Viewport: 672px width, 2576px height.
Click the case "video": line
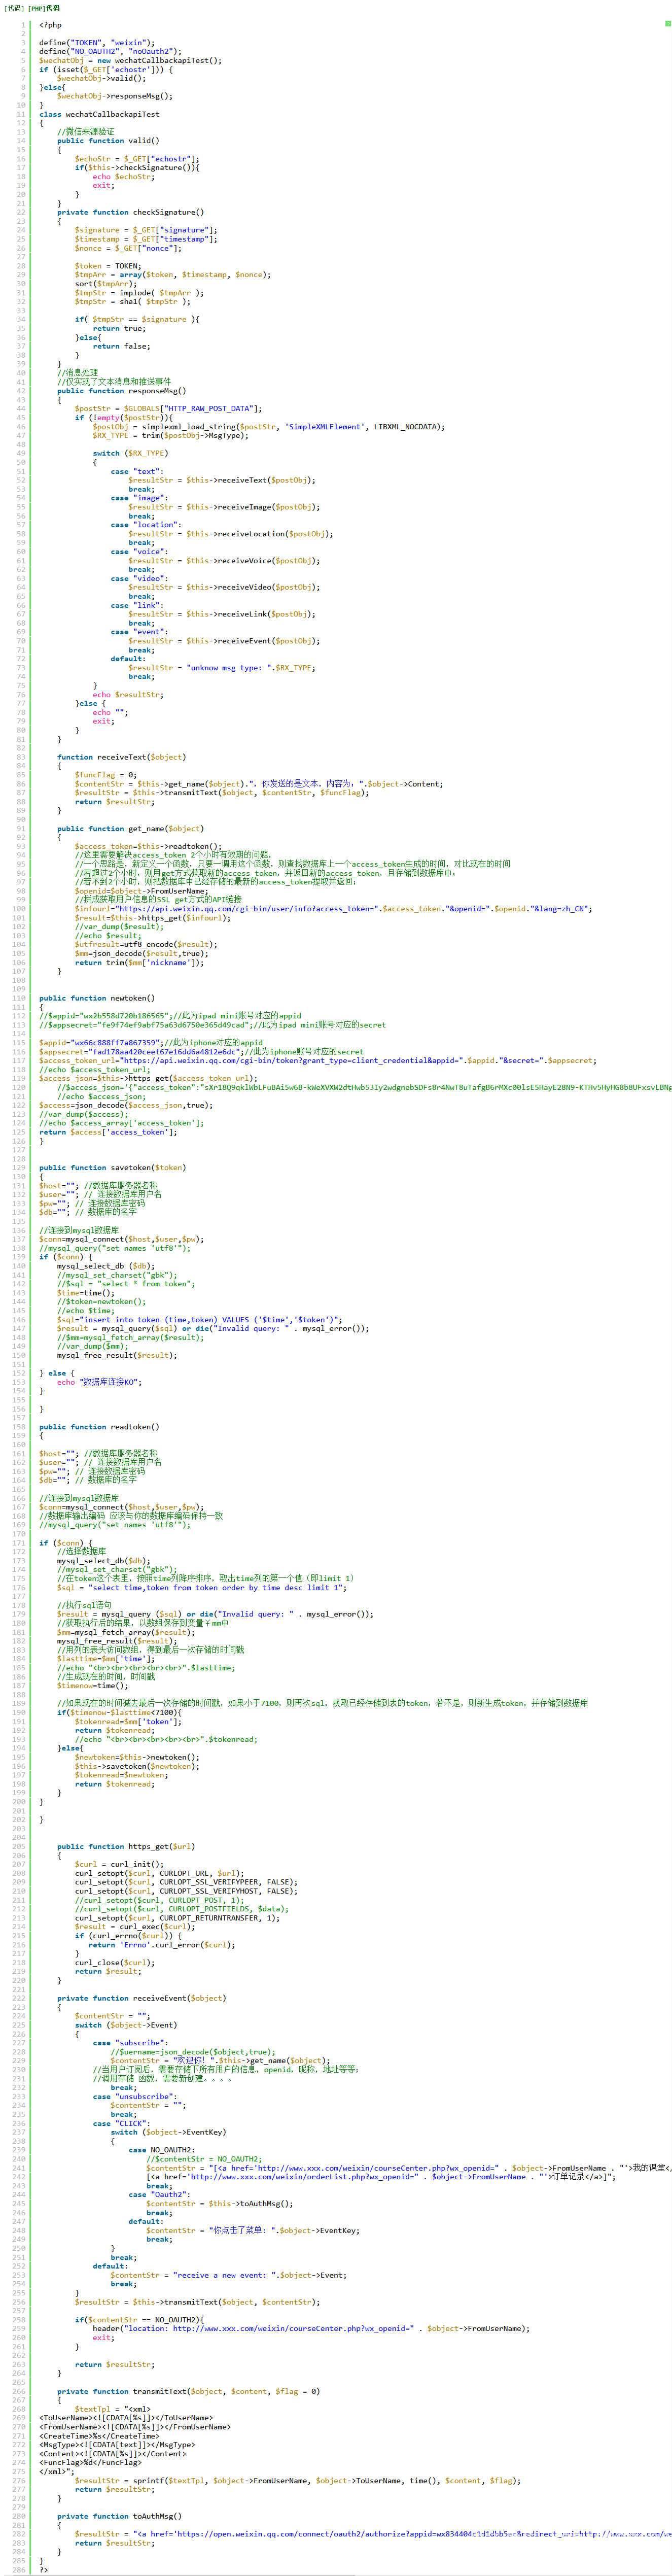click(139, 579)
